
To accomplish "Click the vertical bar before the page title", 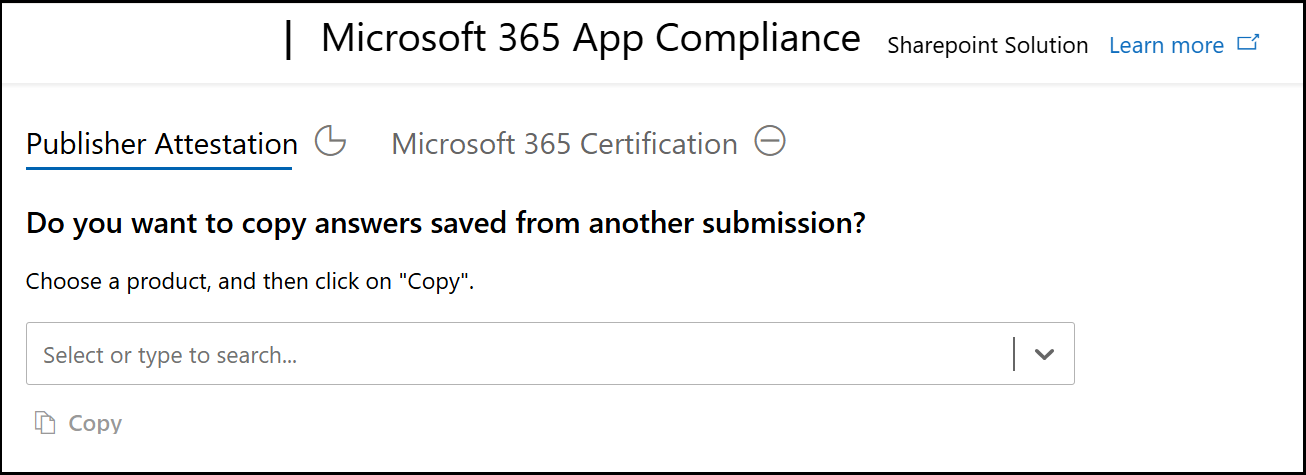I will 289,40.
